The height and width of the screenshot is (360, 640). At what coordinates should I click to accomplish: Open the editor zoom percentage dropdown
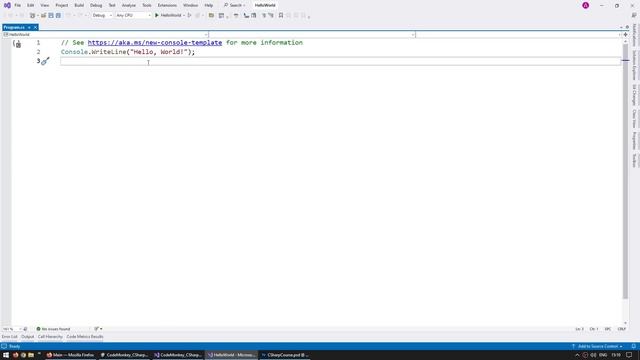(x=11, y=329)
